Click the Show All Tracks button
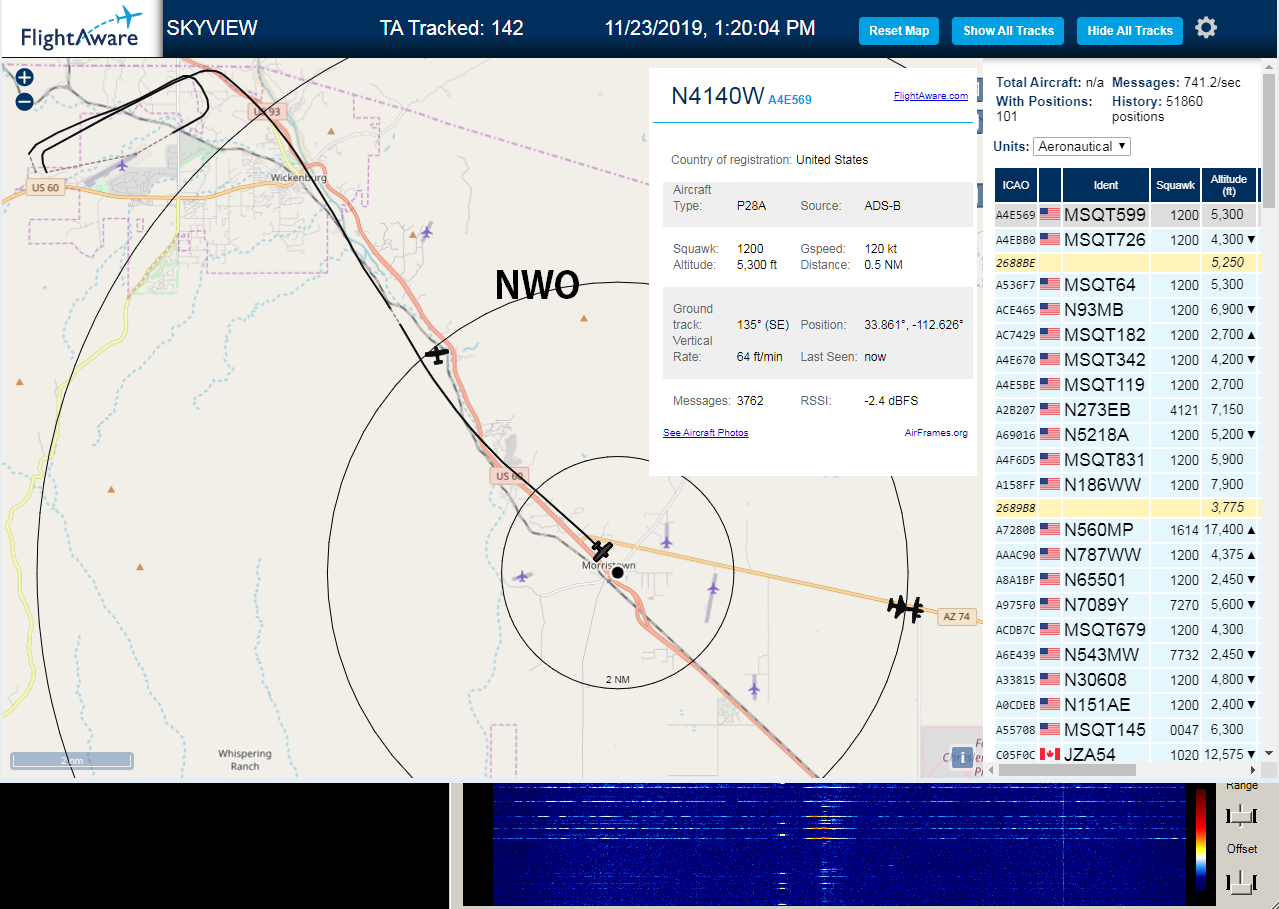Viewport: 1279px width, 909px height. pyautogui.click(x=1008, y=31)
